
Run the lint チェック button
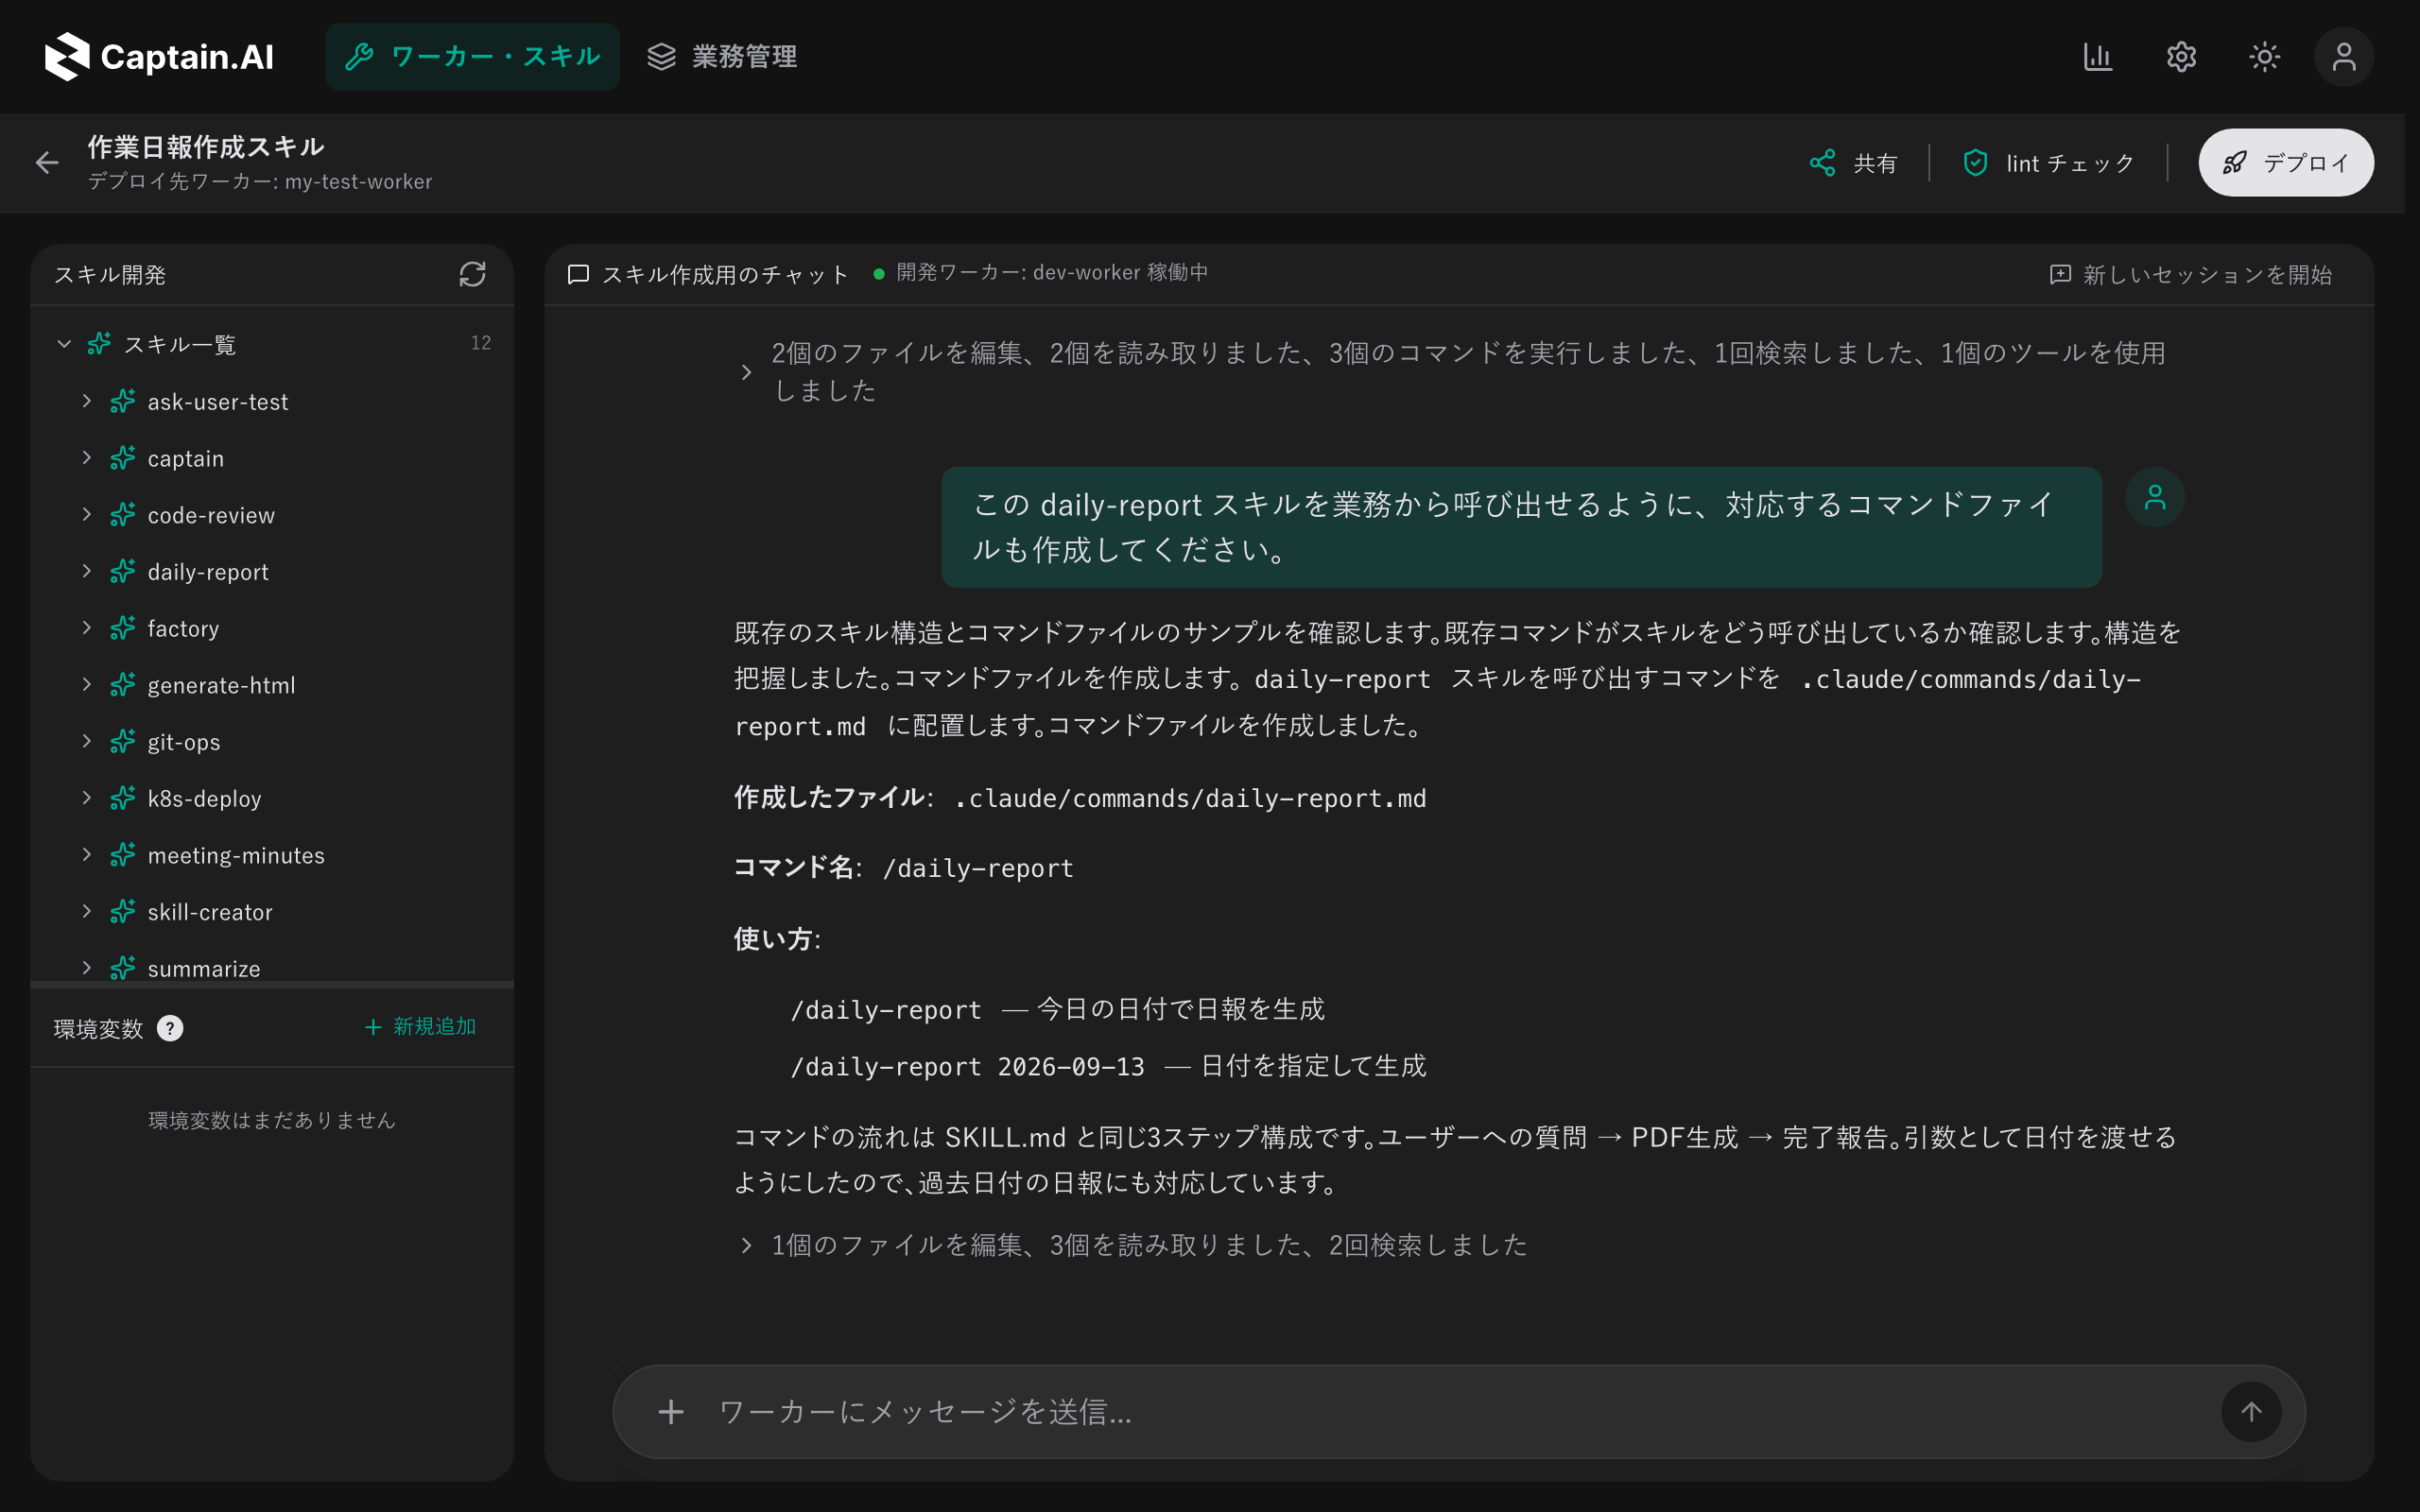click(2048, 163)
